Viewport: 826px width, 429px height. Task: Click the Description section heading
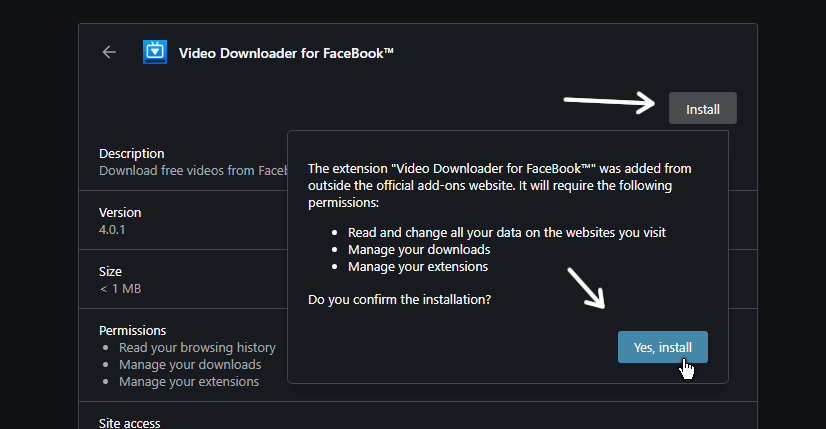(x=132, y=154)
